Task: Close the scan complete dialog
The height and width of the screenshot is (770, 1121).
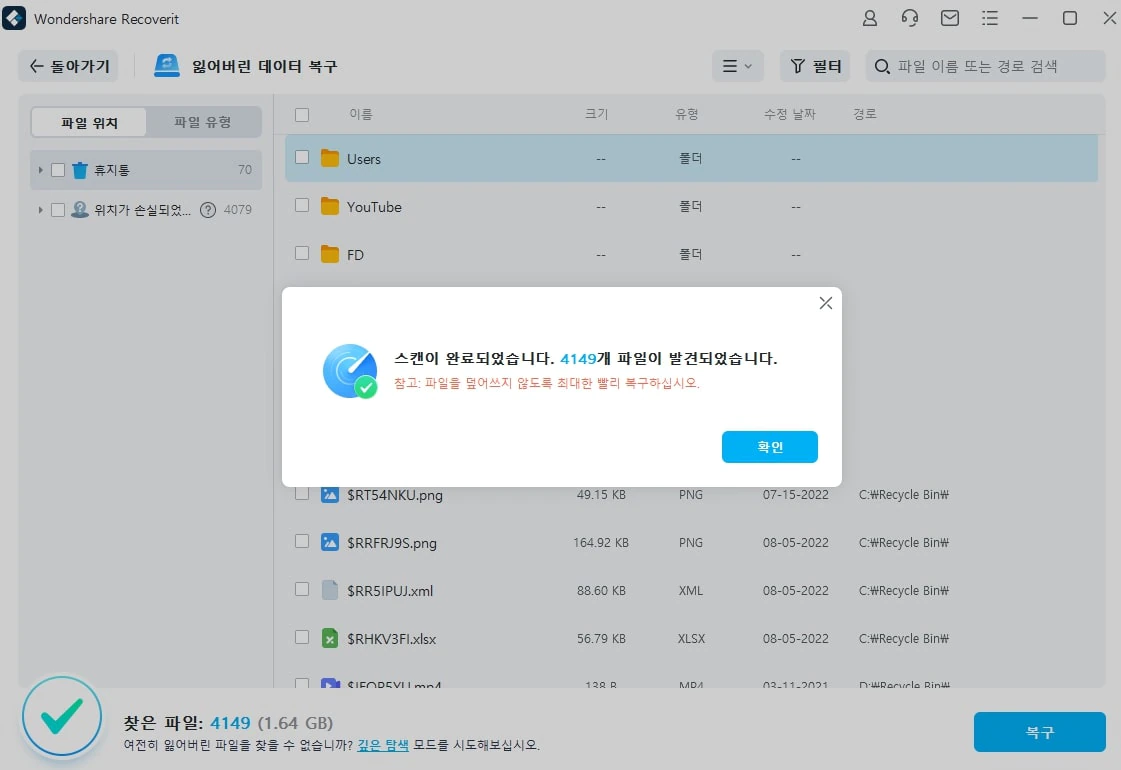Action: (826, 303)
